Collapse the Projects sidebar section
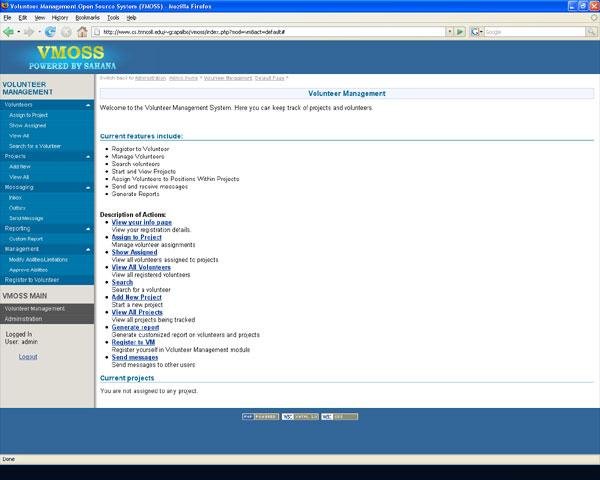Image resolution: width=600 pixels, height=480 pixels. click(88, 157)
